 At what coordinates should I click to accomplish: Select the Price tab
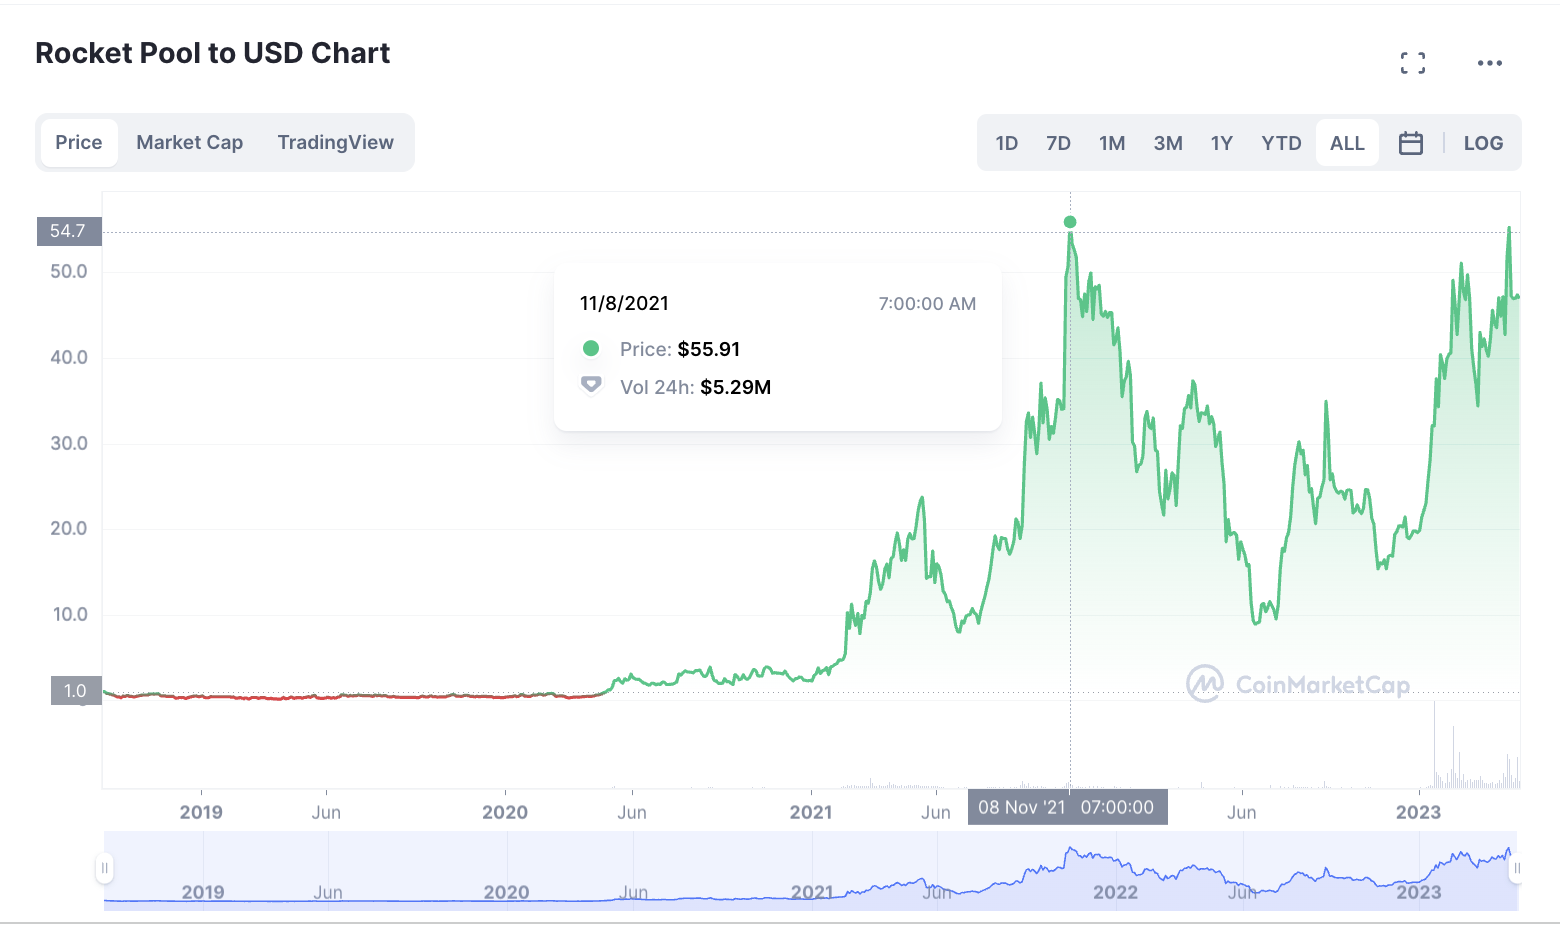pyautogui.click(x=79, y=143)
